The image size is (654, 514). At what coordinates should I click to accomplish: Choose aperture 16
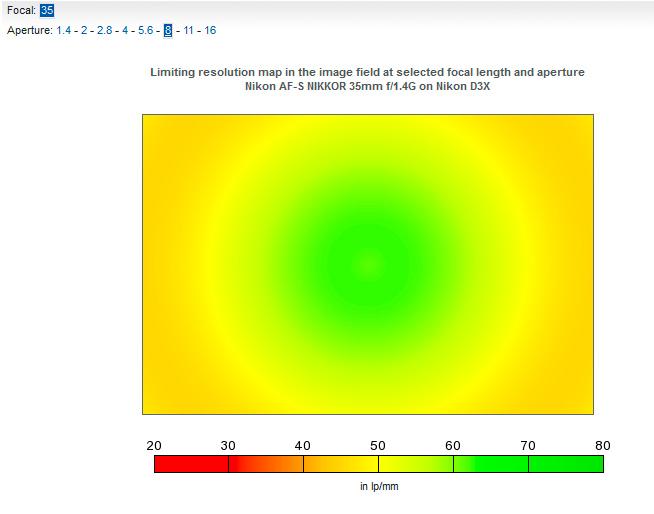click(x=210, y=30)
